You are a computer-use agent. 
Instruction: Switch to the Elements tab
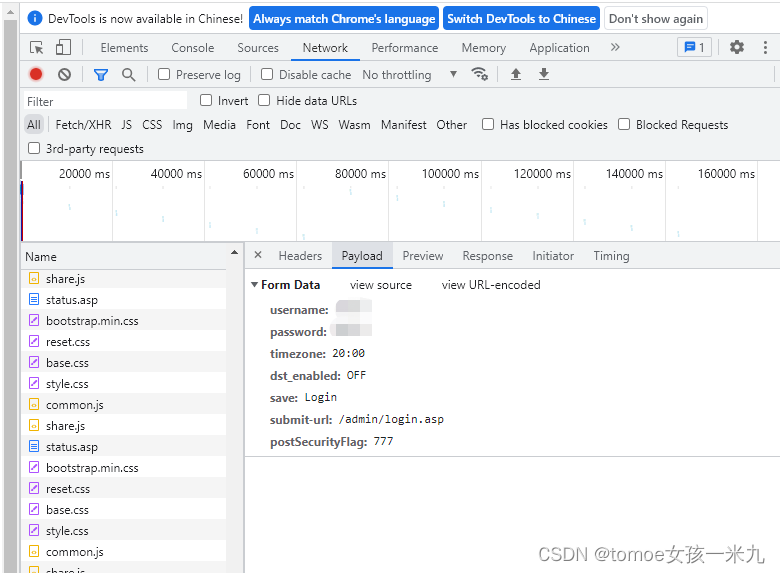[x=124, y=48]
